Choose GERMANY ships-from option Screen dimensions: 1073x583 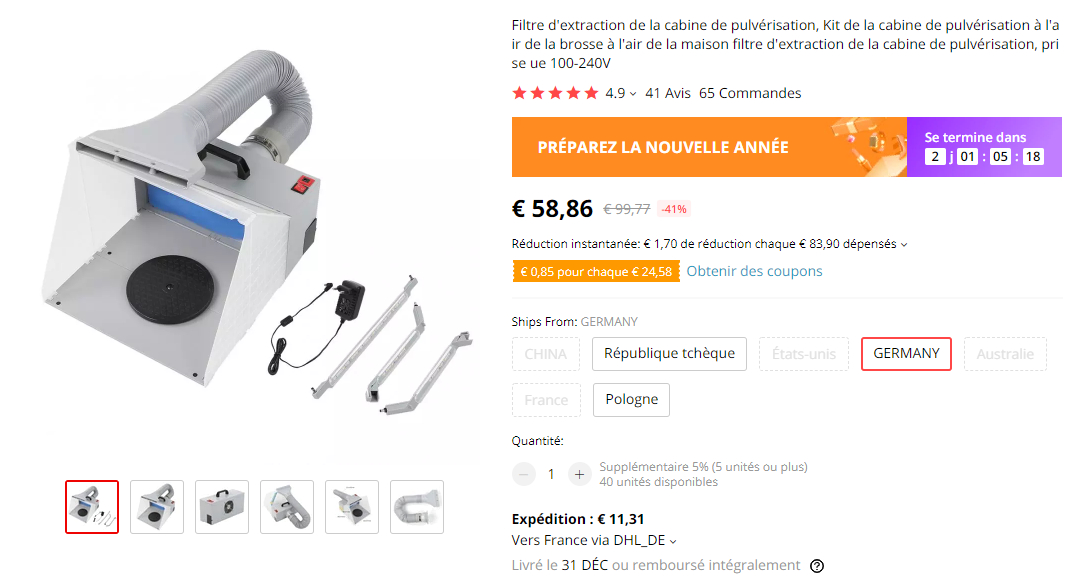pos(906,354)
